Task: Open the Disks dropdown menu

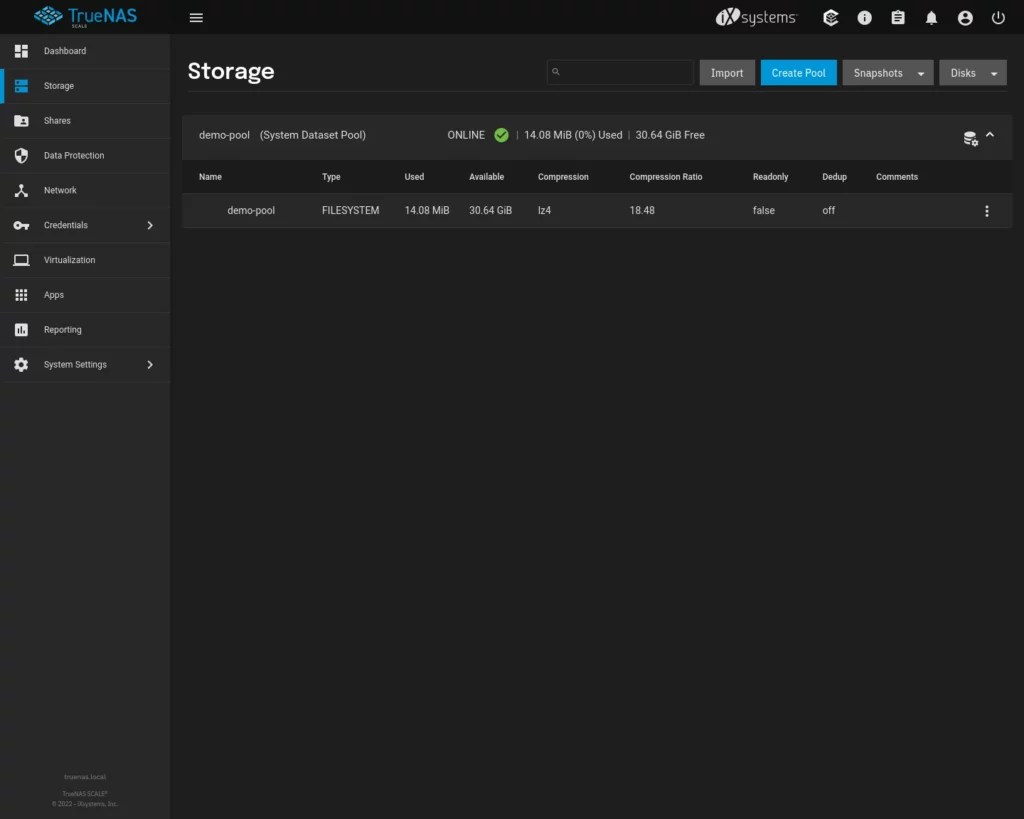Action: click(x=972, y=72)
